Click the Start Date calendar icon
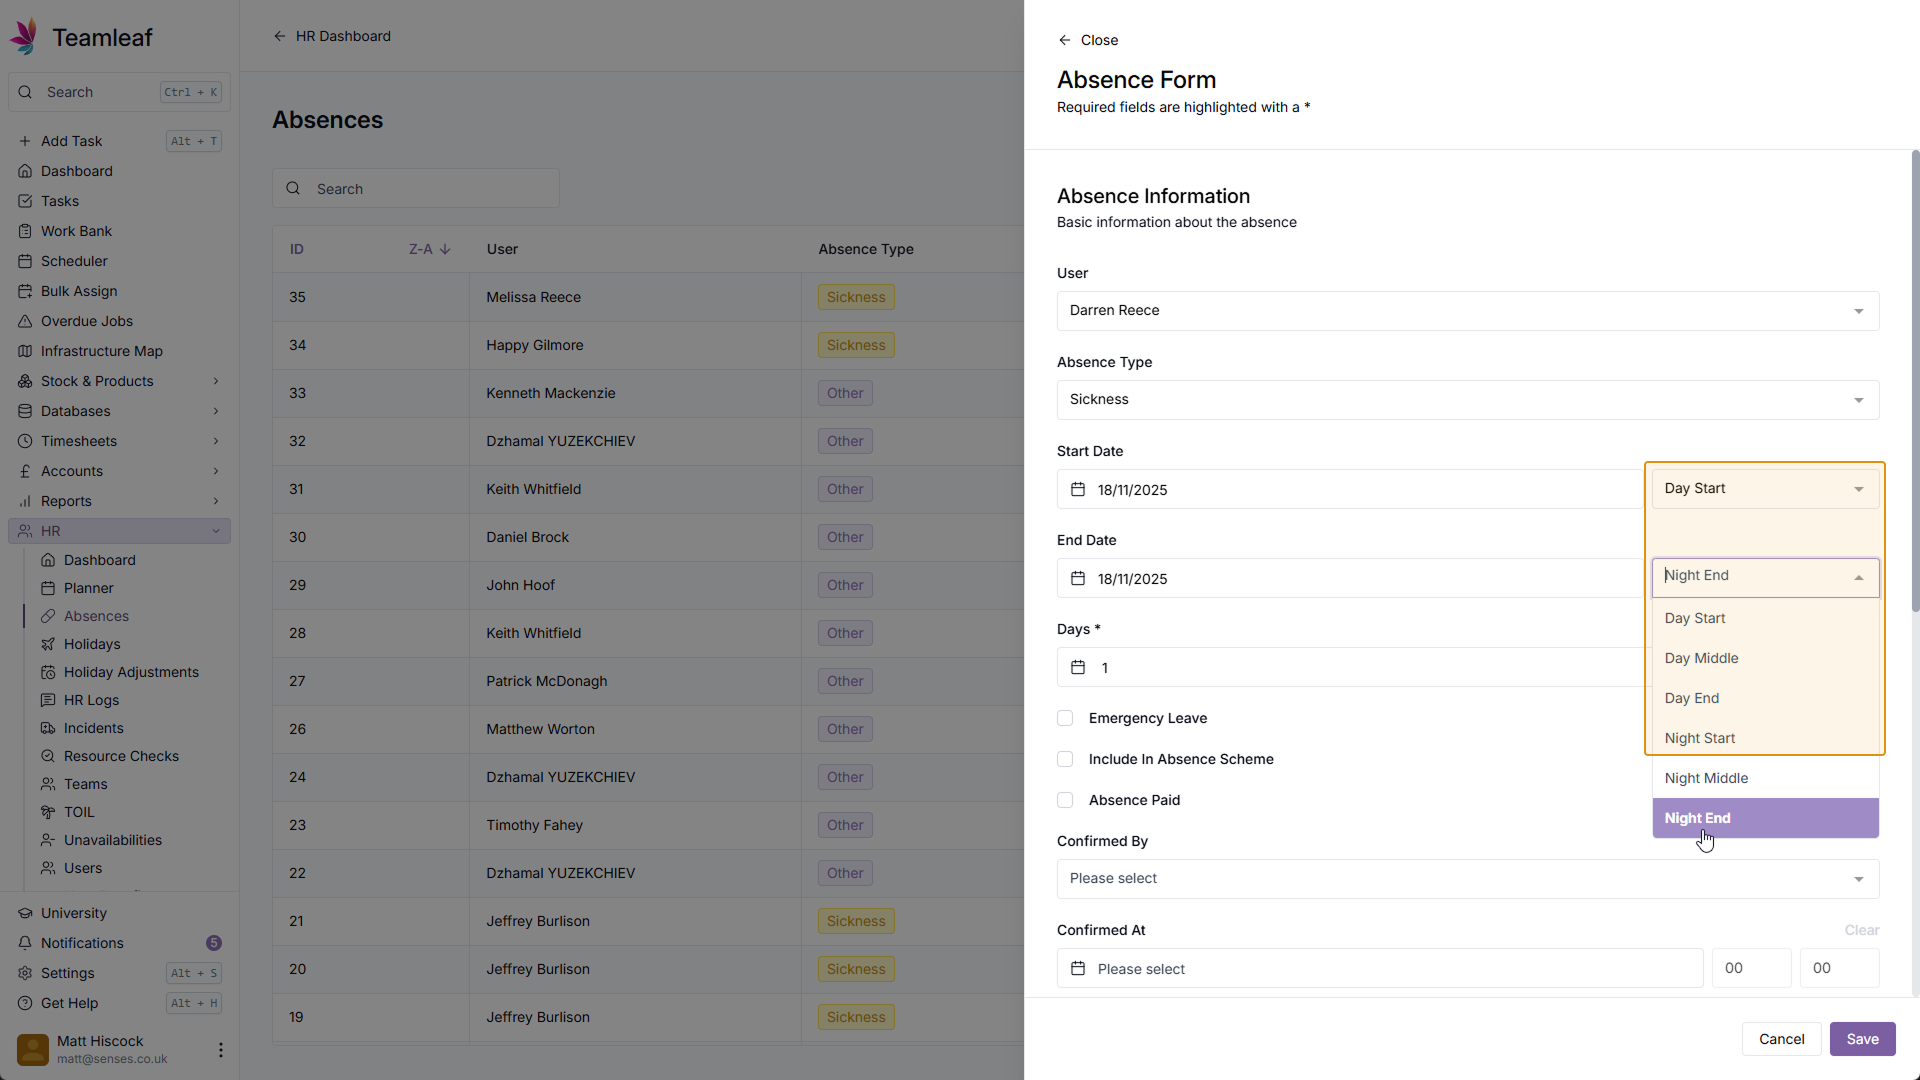The width and height of the screenshot is (1920, 1080). [x=1078, y=490]
